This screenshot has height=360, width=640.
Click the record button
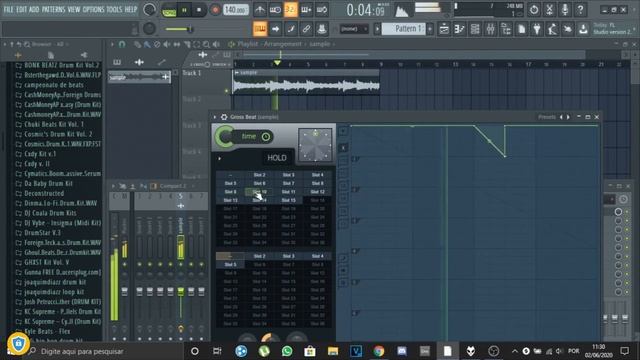tap(215, 10)
